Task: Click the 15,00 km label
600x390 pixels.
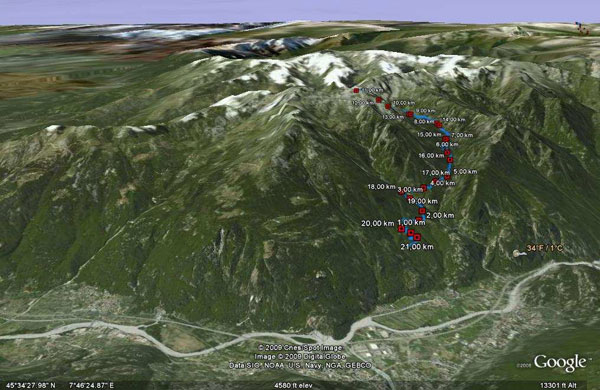Action: (429, 134)
